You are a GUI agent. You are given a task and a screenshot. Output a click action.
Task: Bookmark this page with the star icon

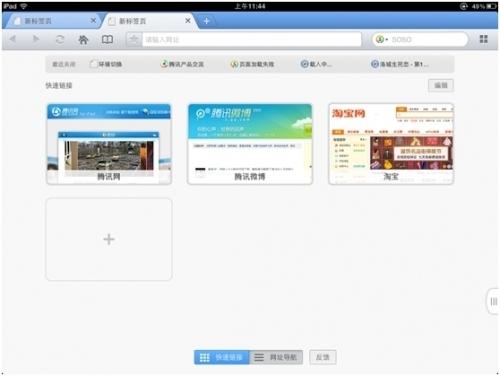click(x=134, y=39)
